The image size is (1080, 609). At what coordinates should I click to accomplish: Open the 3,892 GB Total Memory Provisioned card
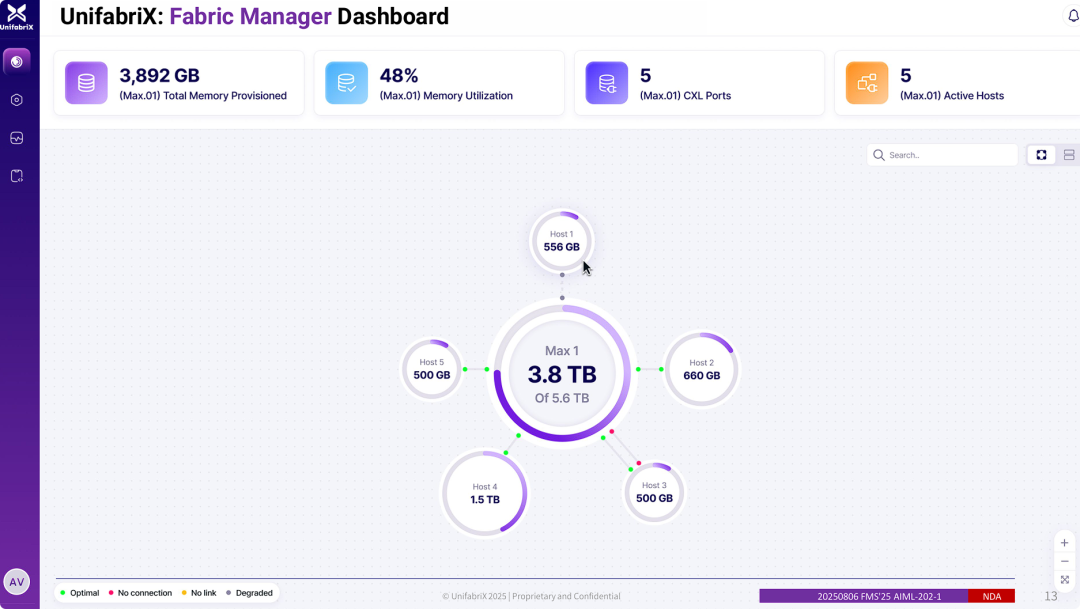pyautogui.click(x=179, y=83)
